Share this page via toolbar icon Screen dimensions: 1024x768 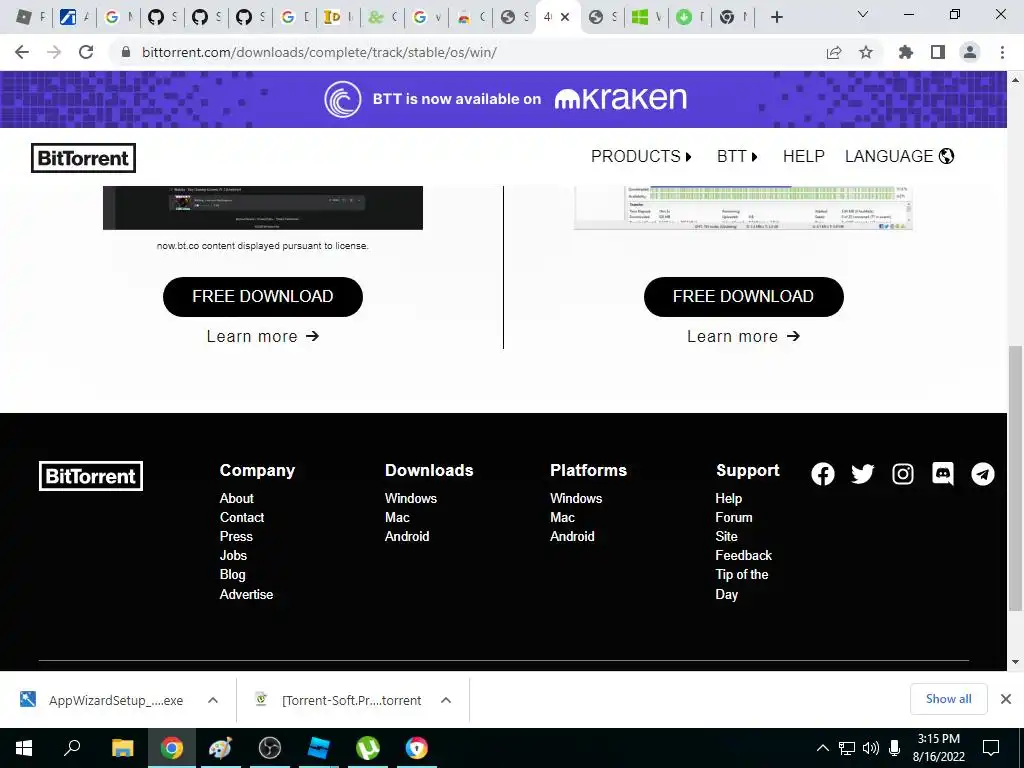tap(833, 52)
